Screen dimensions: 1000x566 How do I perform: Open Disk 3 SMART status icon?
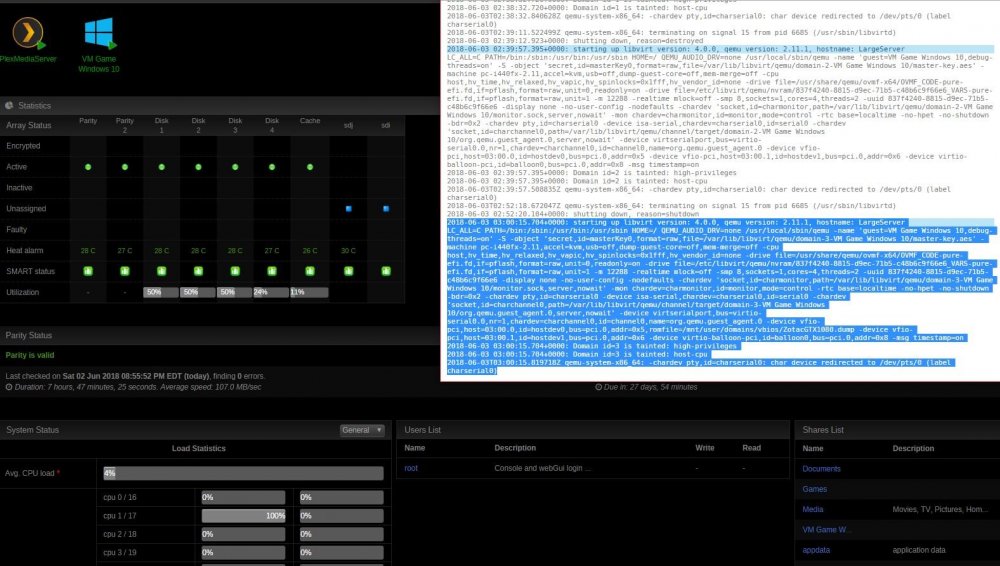(x=235, y=271)
